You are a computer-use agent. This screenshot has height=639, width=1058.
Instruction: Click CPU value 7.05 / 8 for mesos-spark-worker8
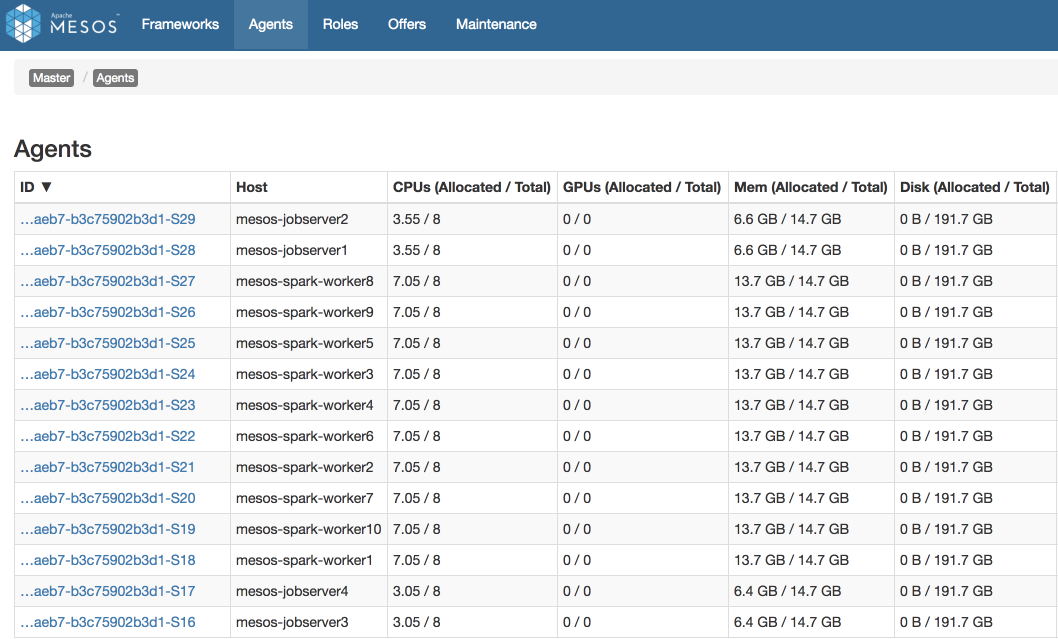pyautogui.click(x=416, y=281)
